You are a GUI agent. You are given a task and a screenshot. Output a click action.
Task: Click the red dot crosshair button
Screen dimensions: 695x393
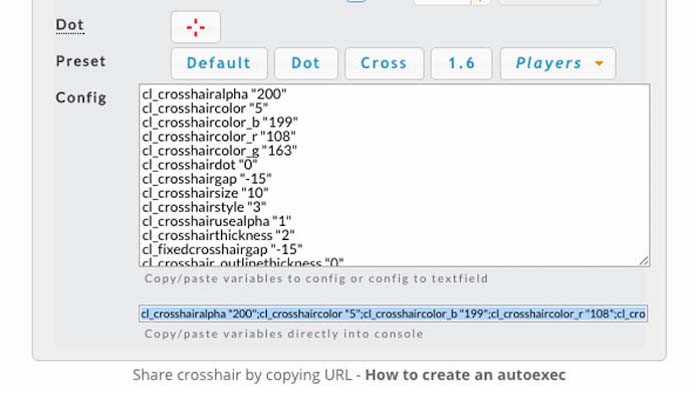click(195, 27)
